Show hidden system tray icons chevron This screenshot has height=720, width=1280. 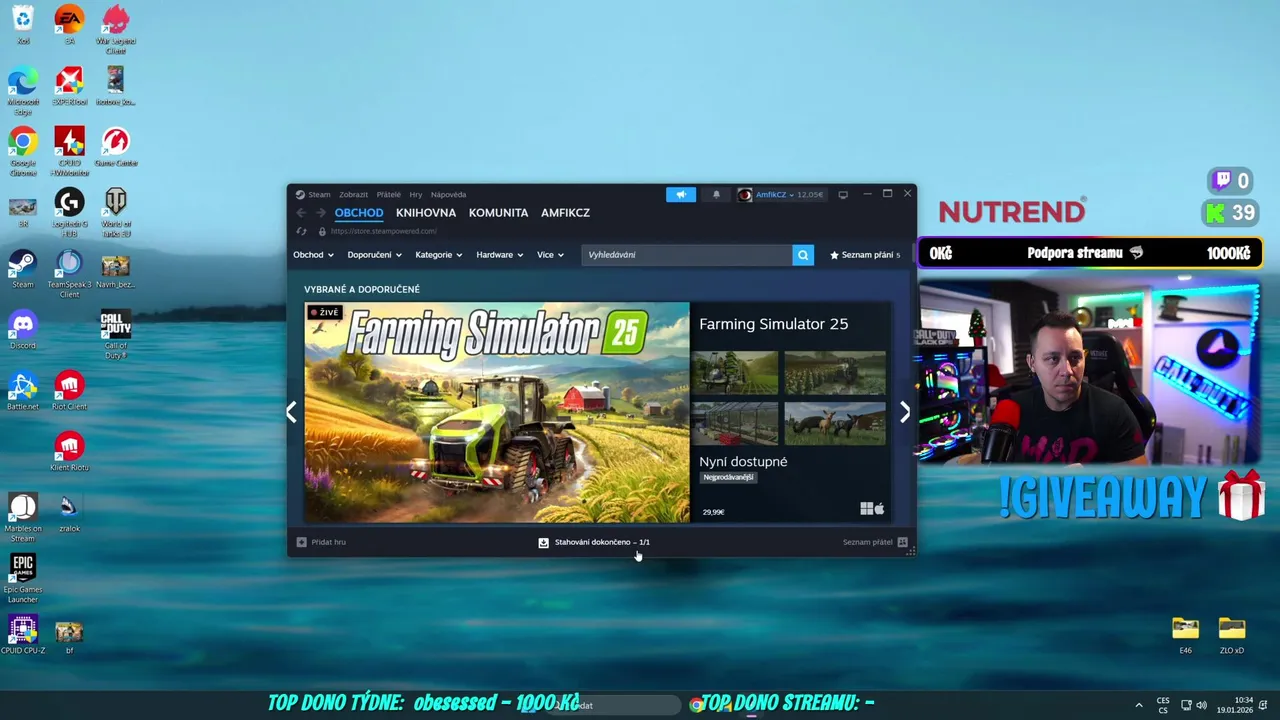point(1138,705)
